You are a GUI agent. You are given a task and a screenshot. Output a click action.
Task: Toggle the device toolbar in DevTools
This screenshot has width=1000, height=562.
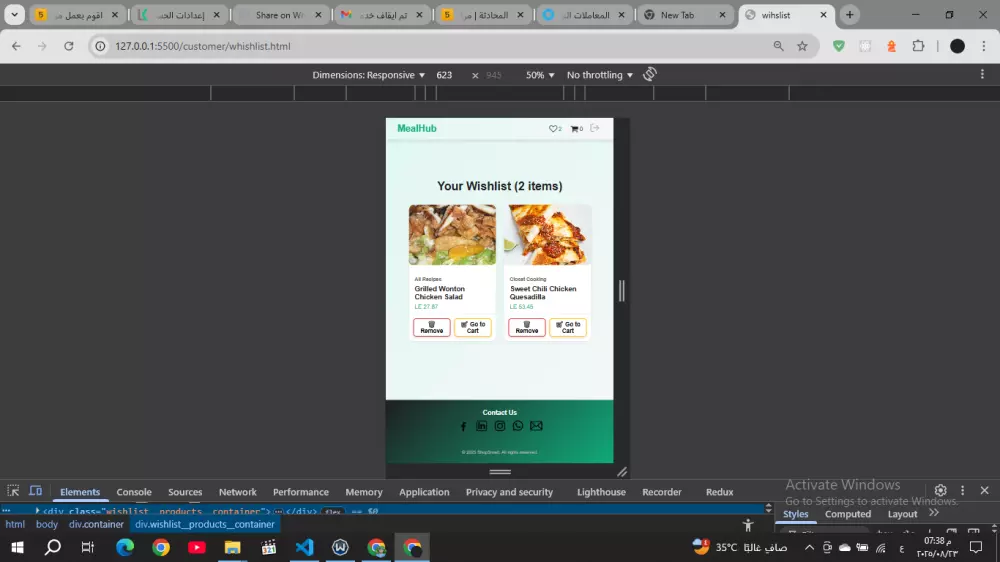click(36, 491)
